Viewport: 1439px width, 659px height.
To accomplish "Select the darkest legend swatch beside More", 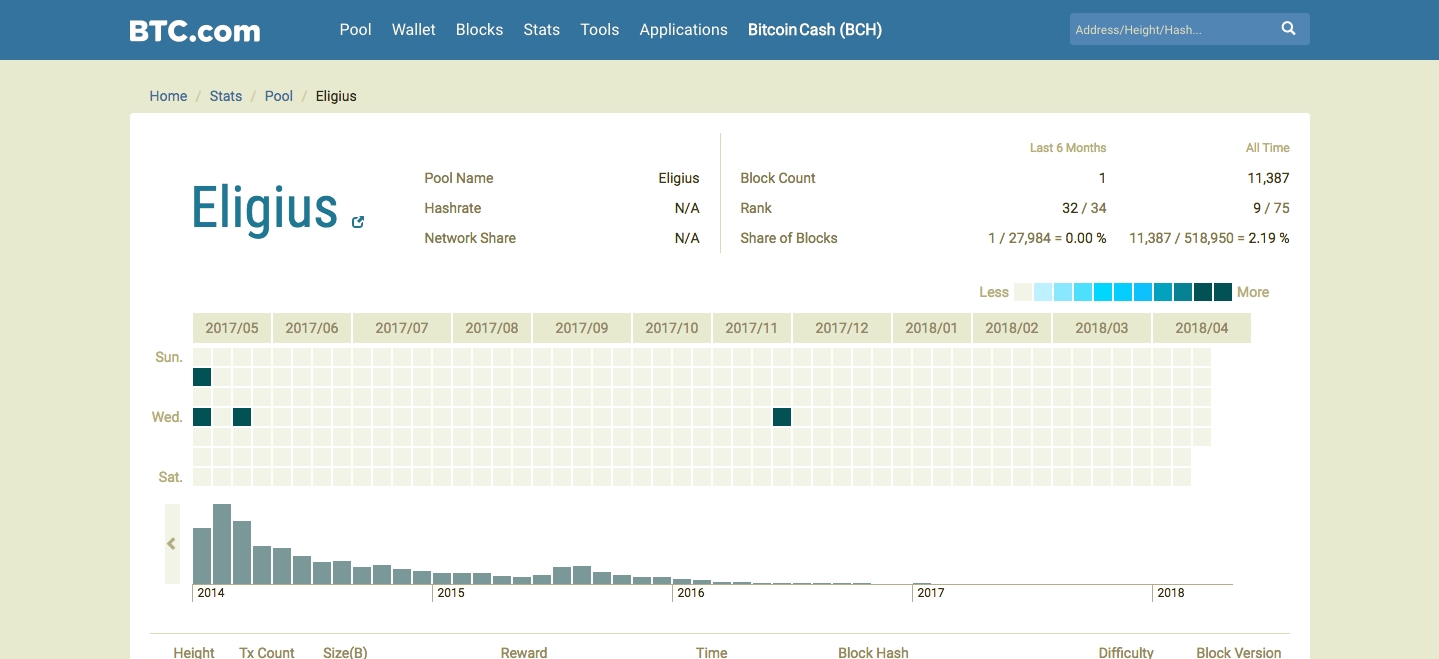I will 1223,292.
